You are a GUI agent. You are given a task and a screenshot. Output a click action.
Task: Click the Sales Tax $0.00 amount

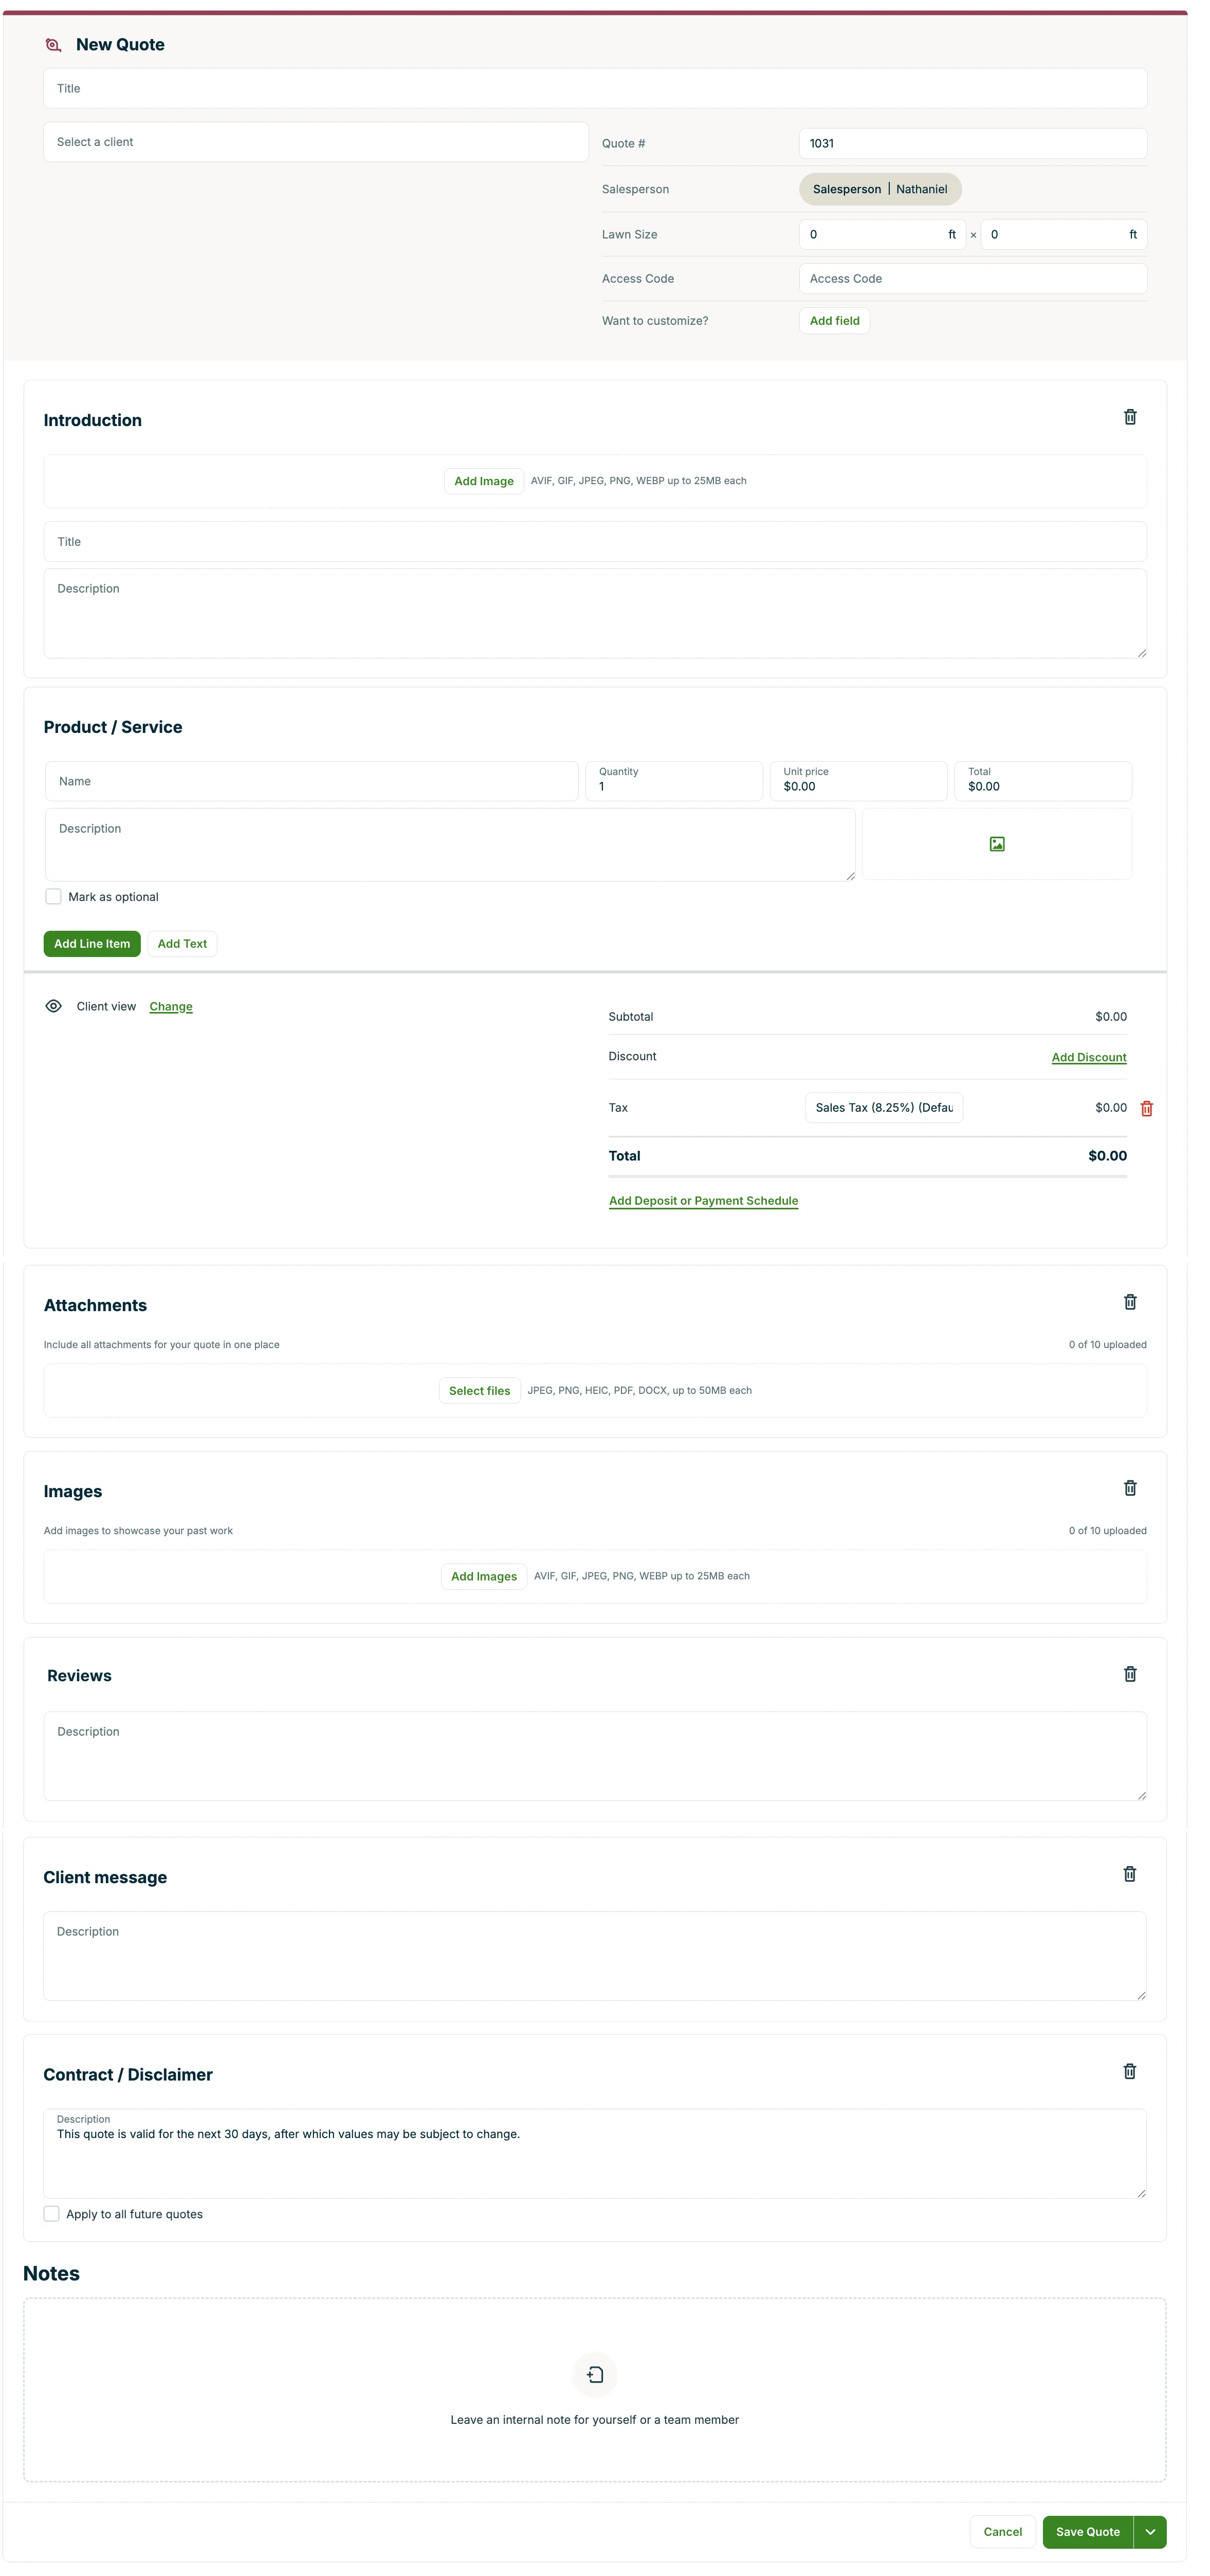[x=1111, y=1108]
